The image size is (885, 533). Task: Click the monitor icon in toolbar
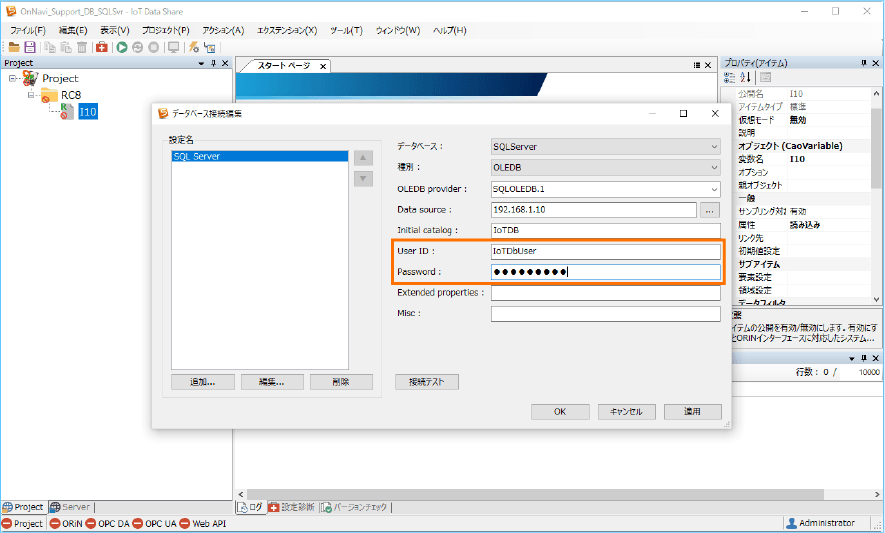tap(173, 47)
